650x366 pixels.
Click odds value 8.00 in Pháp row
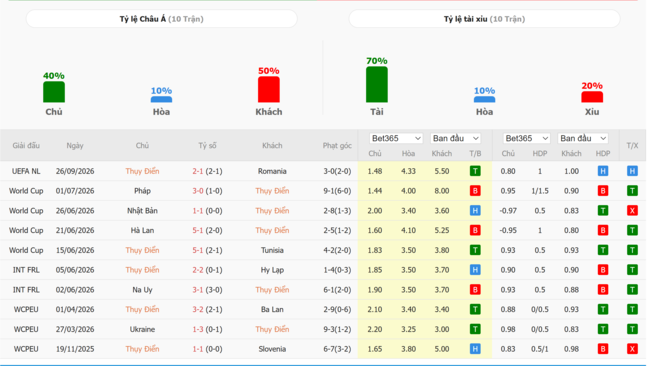tap(442, 191)
